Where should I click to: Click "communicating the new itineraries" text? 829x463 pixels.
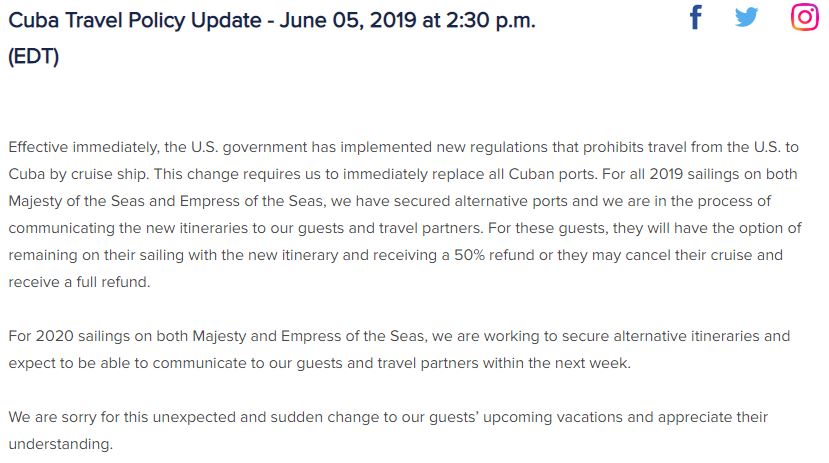(x=132, y=228)
